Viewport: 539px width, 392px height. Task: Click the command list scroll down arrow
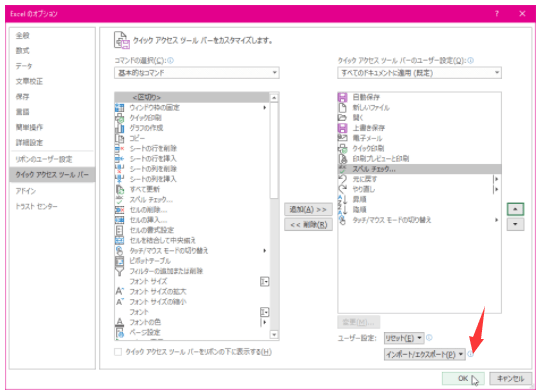tap(274, 335)
